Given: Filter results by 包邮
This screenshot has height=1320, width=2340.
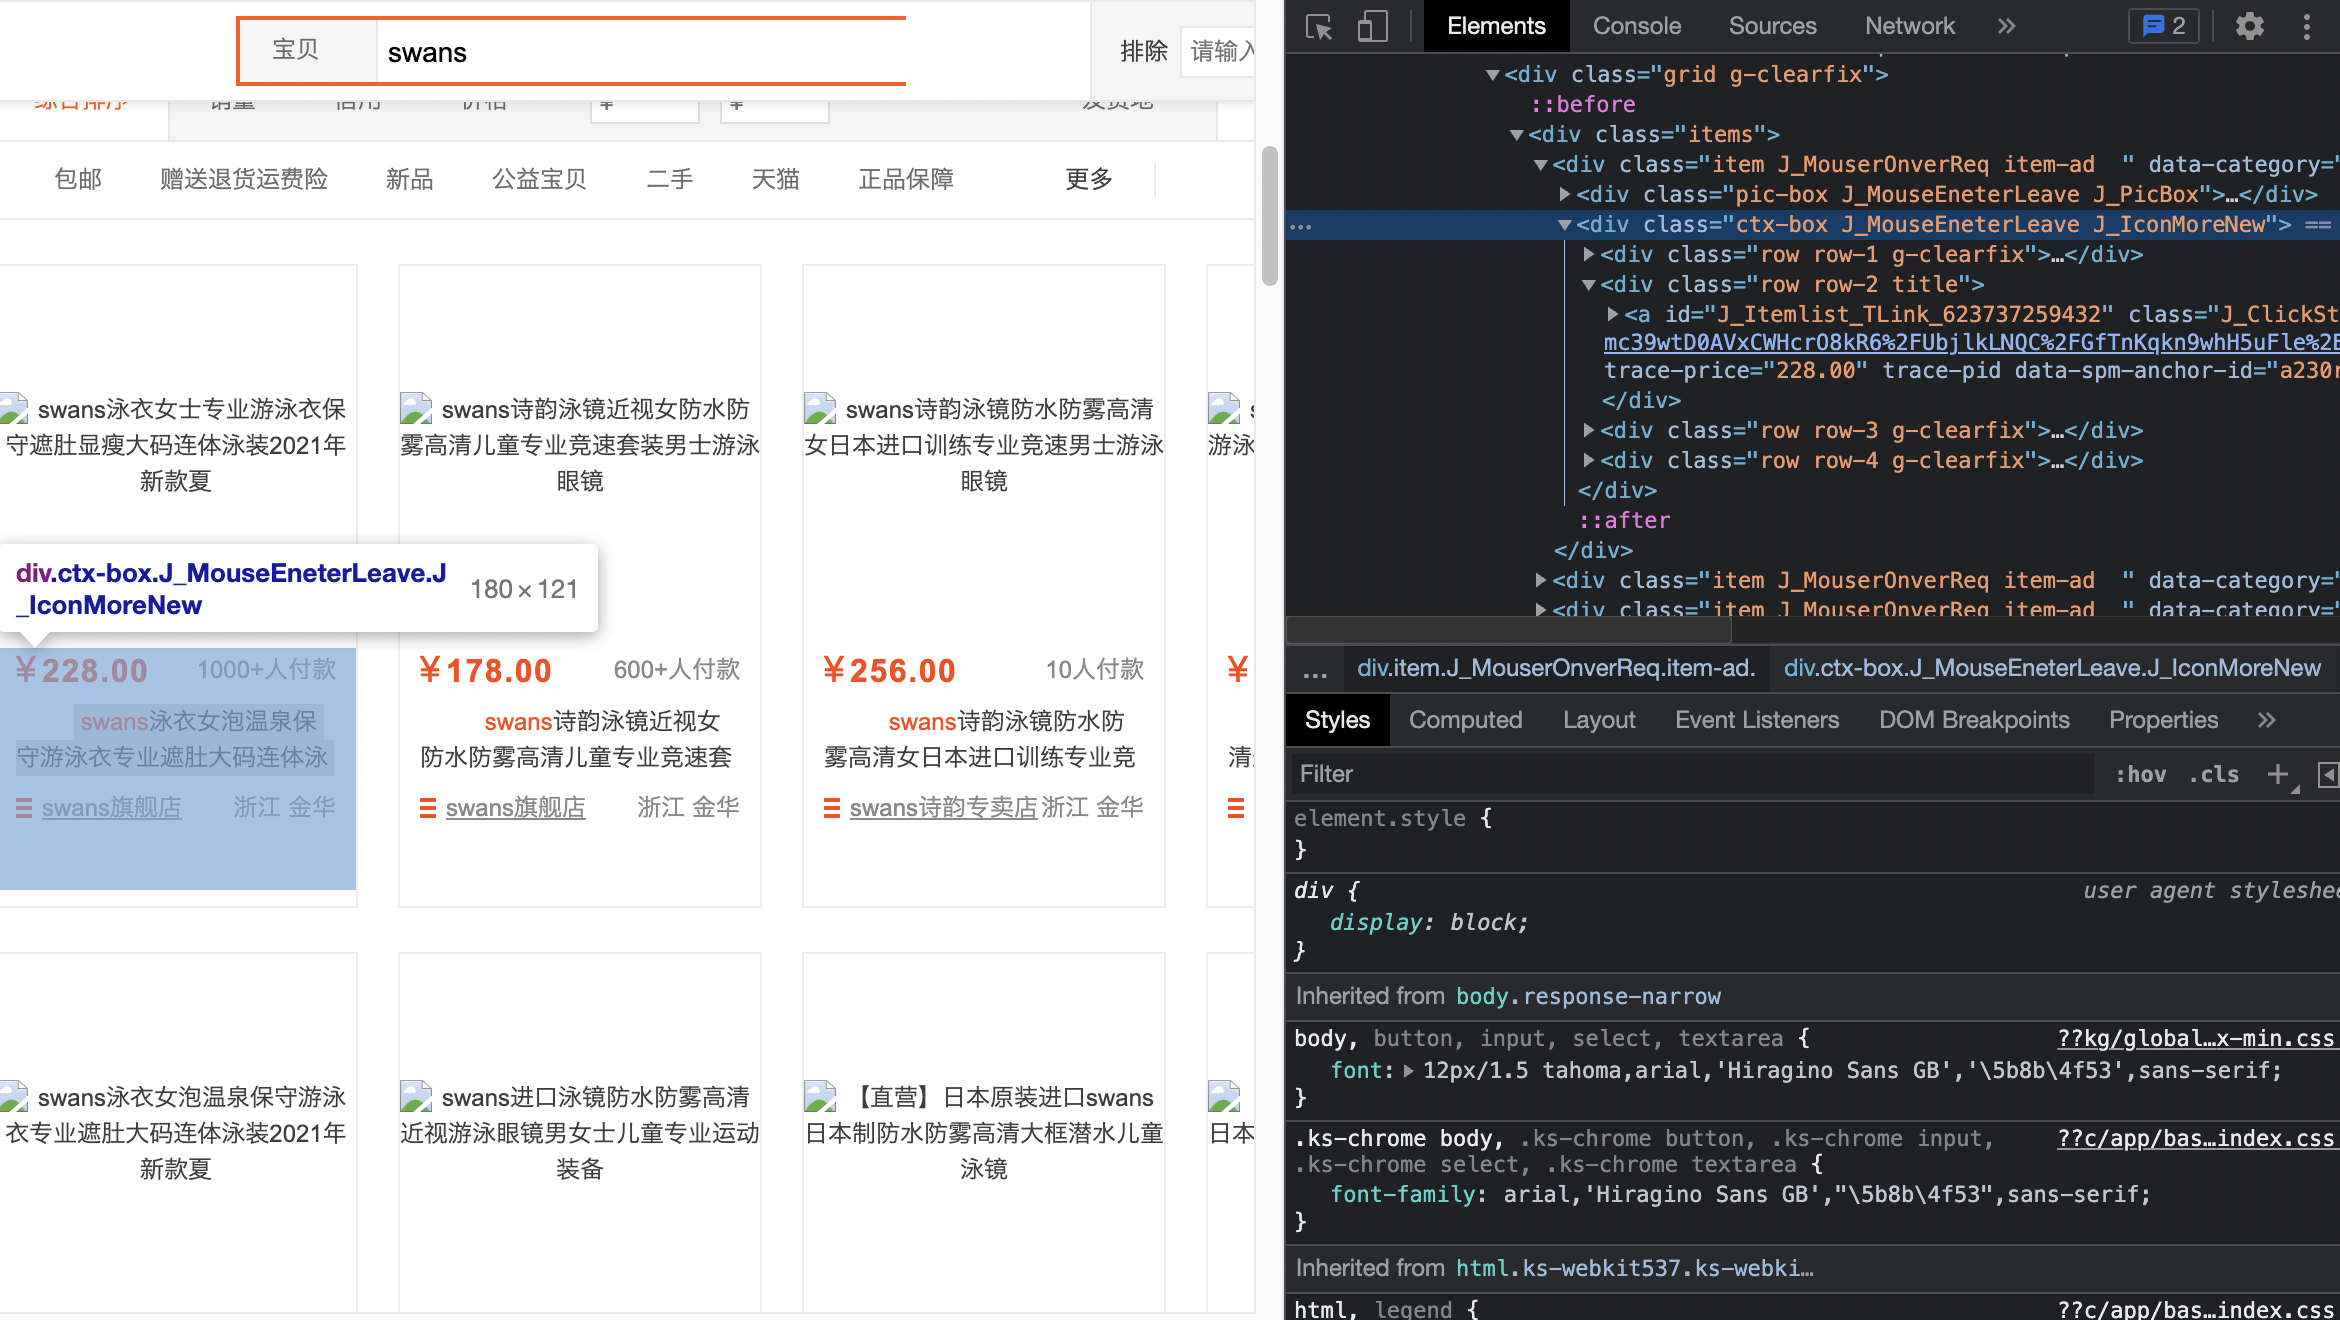Looking at the screenshot, I should click(x=78, y=179).
